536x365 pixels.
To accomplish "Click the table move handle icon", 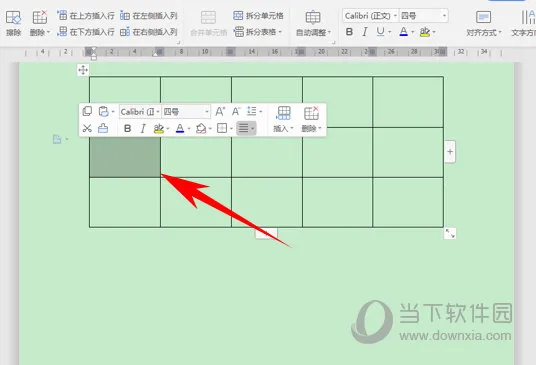I will coord(83,70).
